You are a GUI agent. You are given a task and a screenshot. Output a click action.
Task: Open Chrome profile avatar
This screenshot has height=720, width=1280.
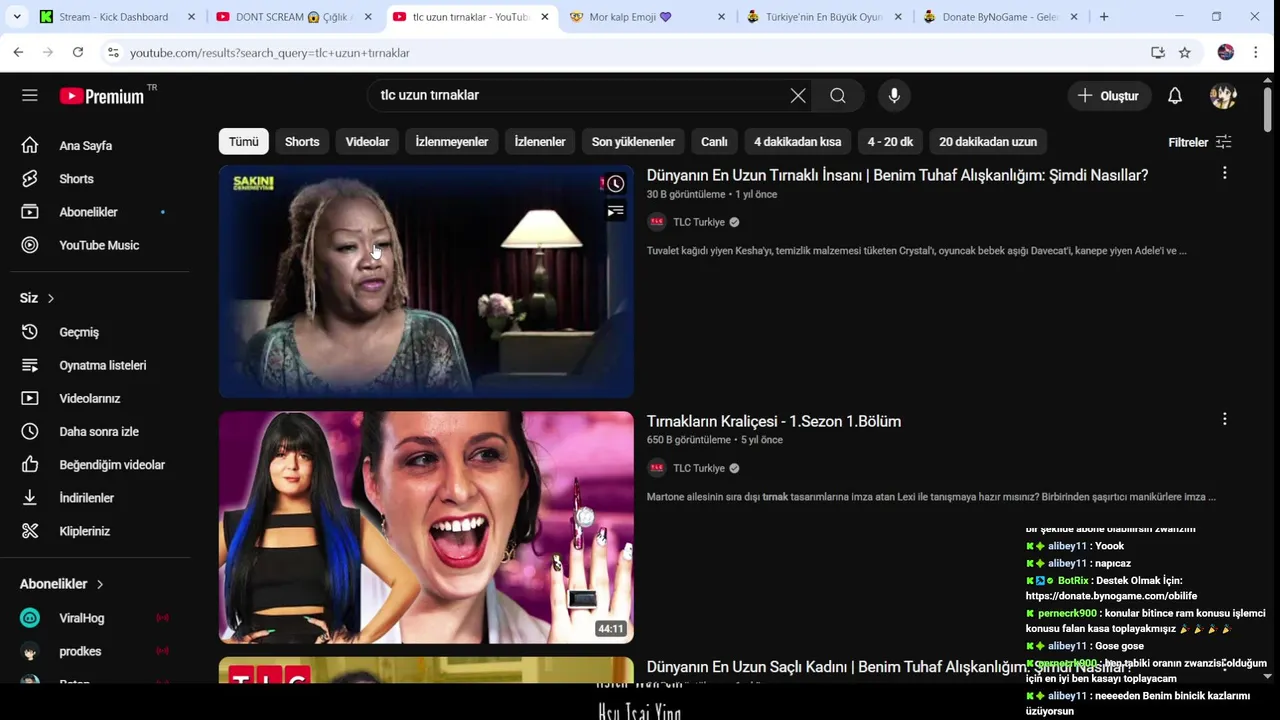tap(1226, 52)
